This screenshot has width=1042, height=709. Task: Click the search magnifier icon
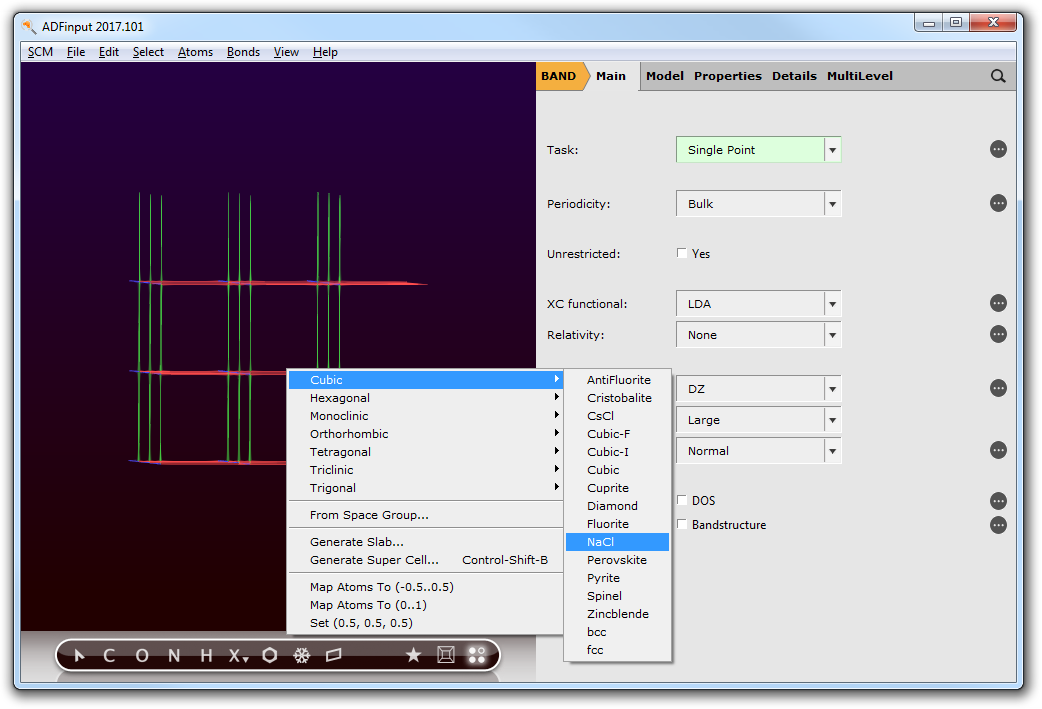998,76
